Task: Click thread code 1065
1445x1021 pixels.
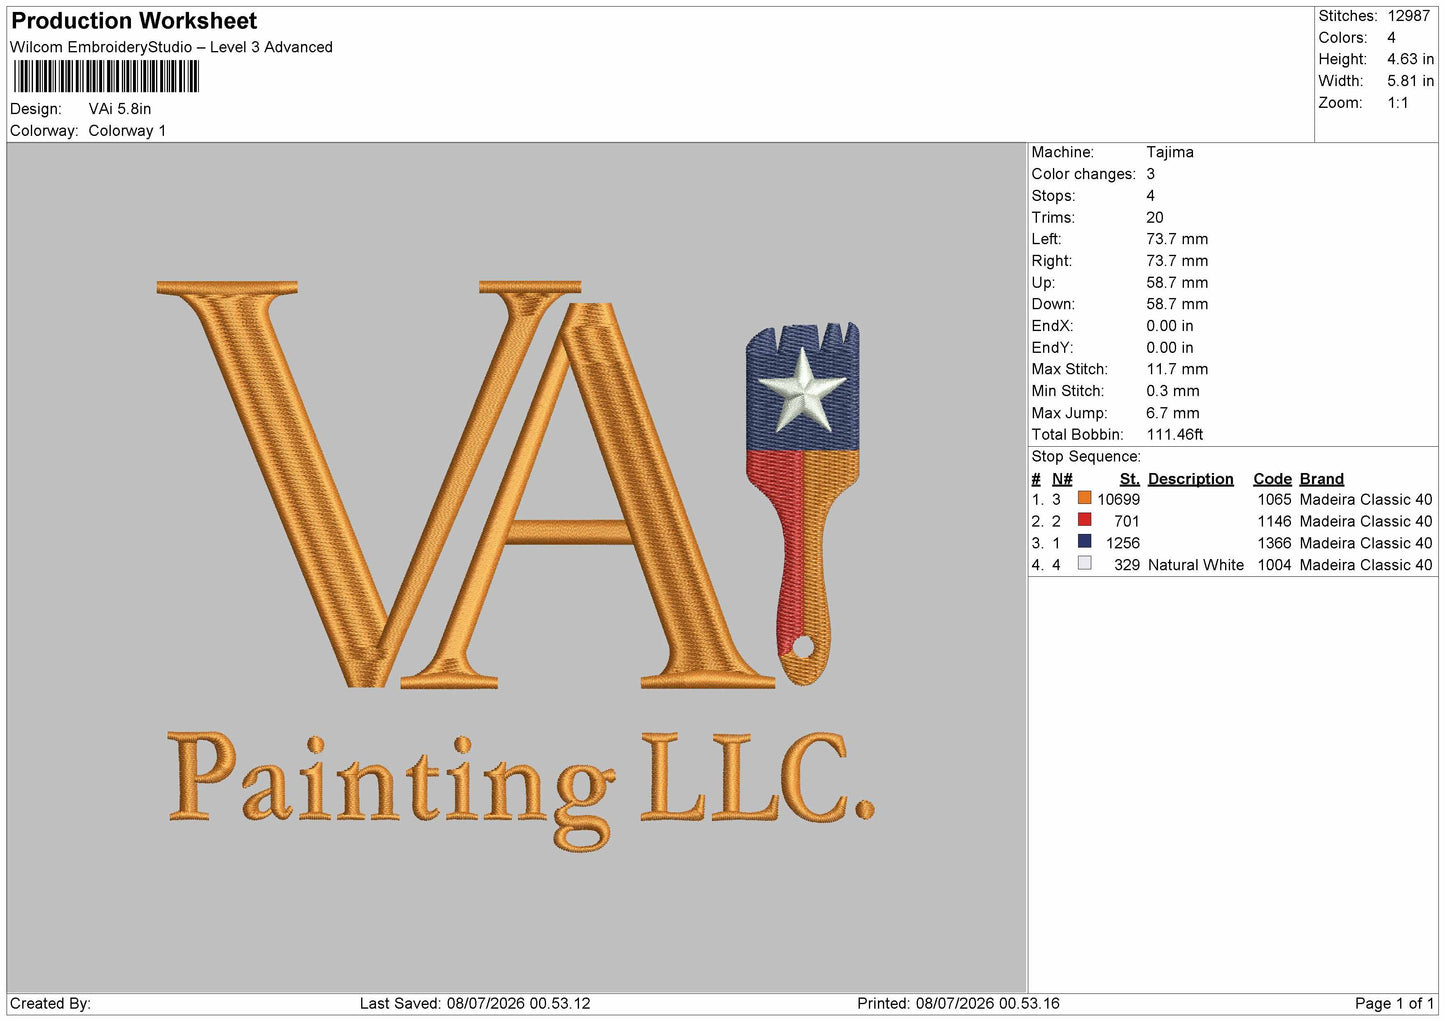Action: coord(1274,499)
